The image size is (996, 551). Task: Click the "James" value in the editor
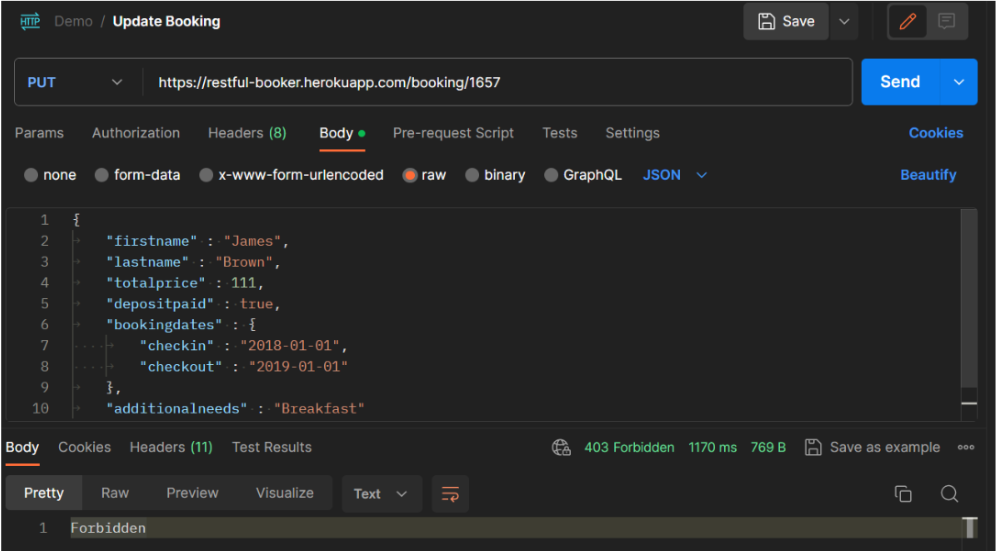(x=252, y=241)
